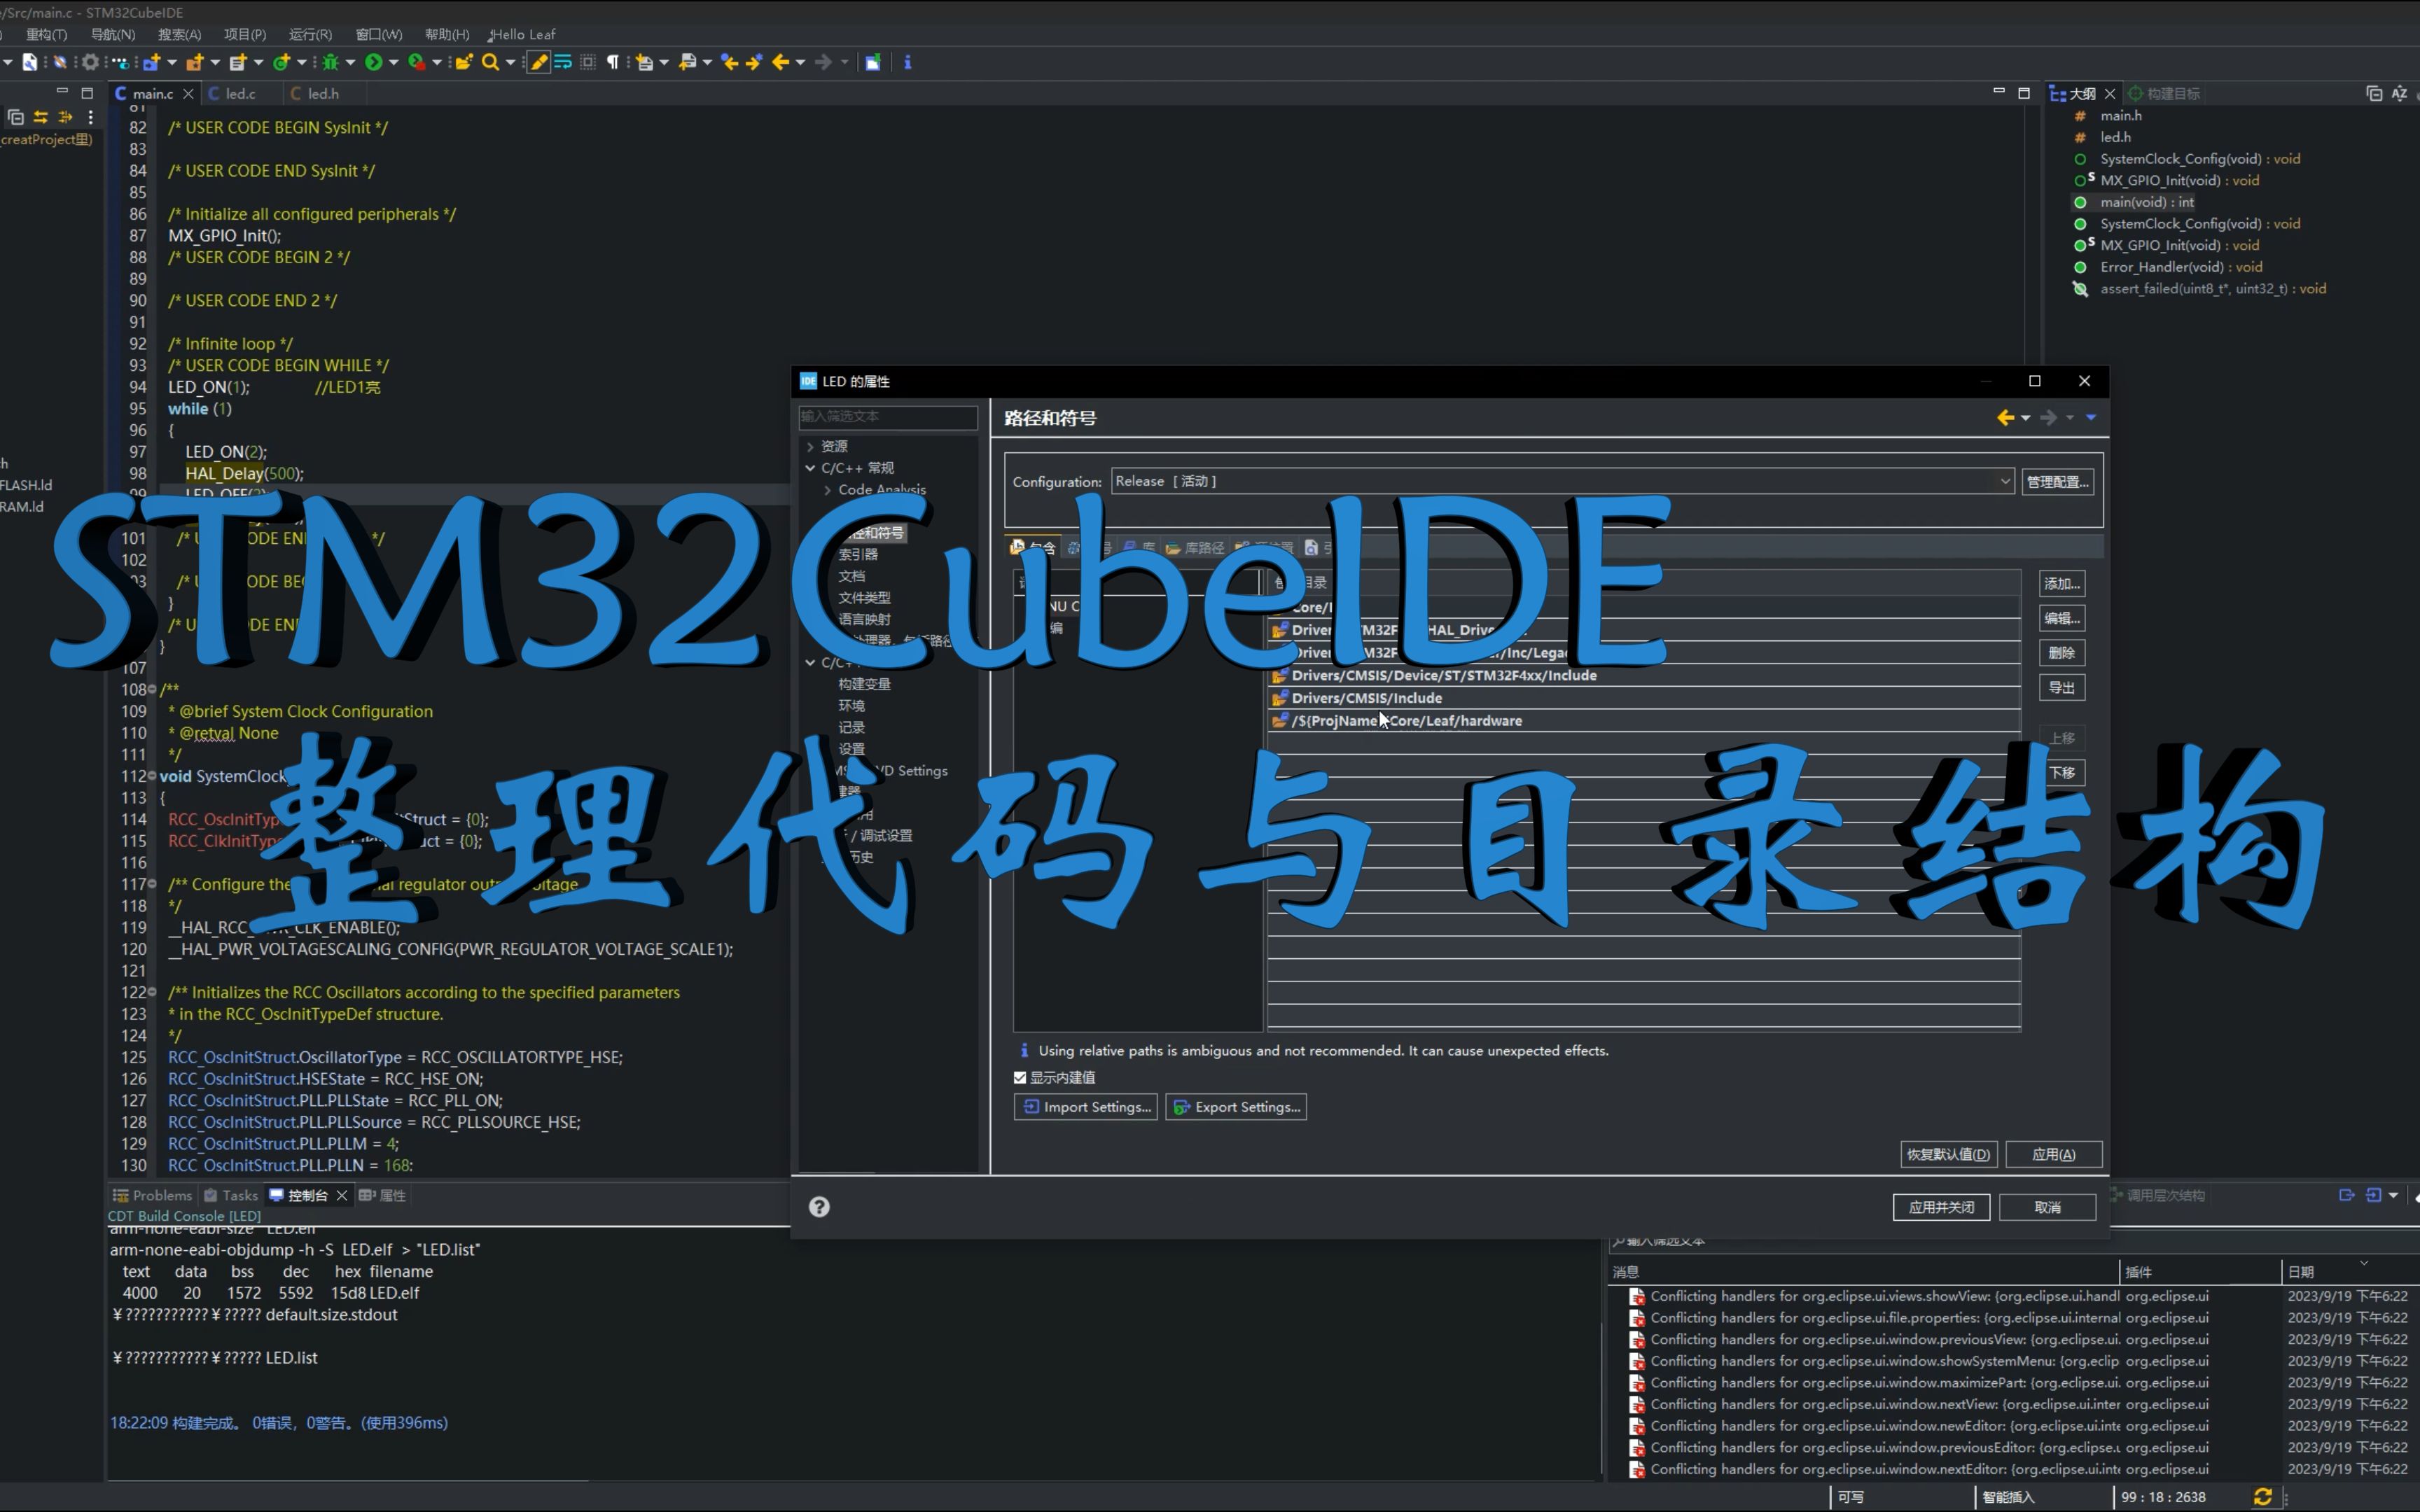Image resolution: width=2420 pixels, height=1512 pixels.
Task: Click Import Settings... button
Action: tap(1085, 1107)
